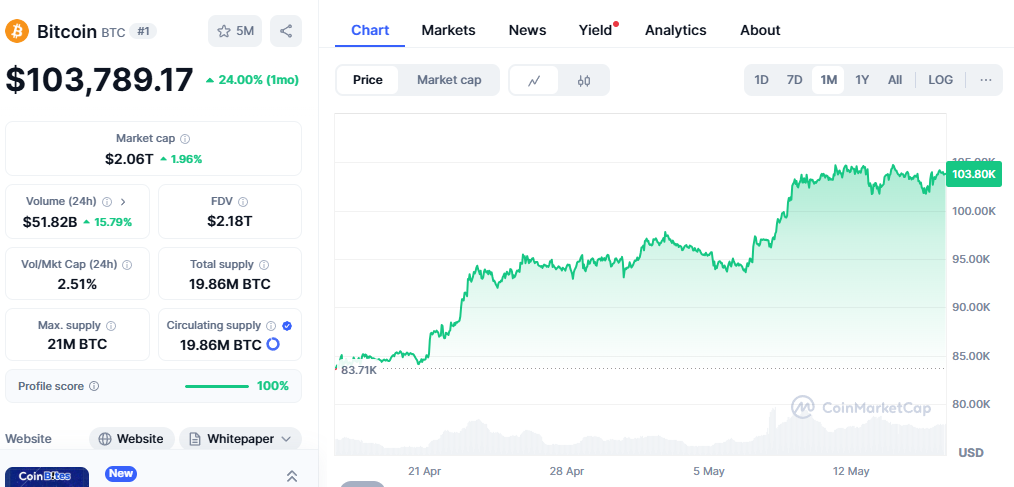Click the Profile score info icon
The image size is (1014, 487).
(x=94, y=386)
